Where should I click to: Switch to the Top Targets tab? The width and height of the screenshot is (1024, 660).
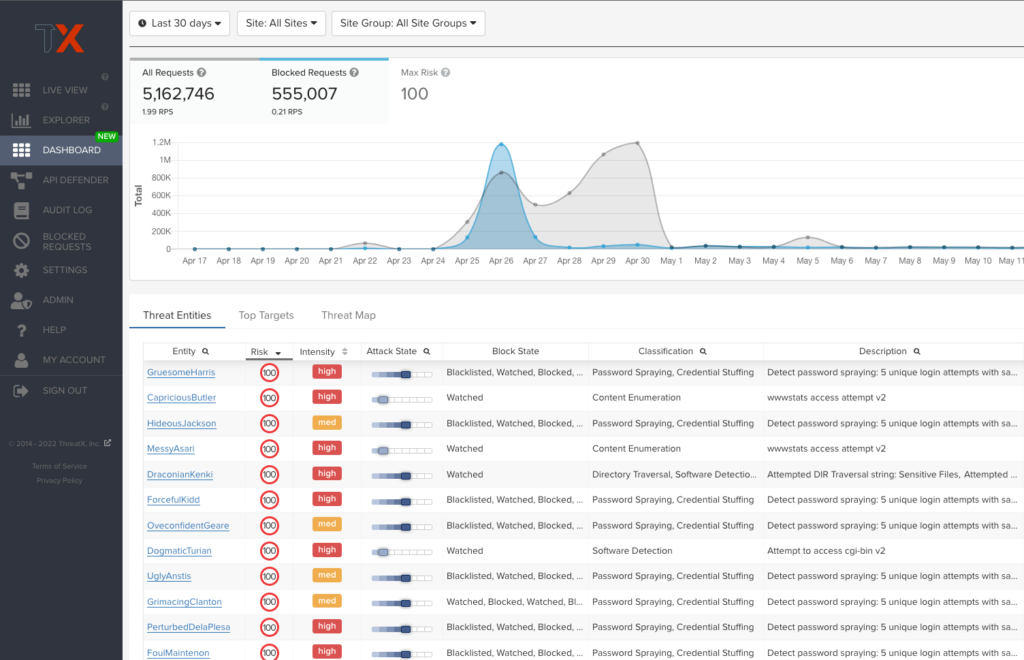pos(266,315)
